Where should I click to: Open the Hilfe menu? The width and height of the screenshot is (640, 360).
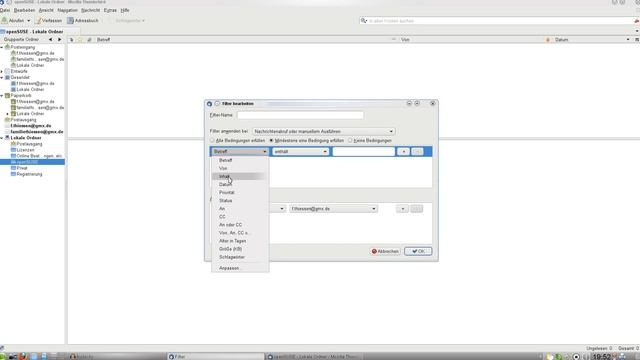click(125, 10)
